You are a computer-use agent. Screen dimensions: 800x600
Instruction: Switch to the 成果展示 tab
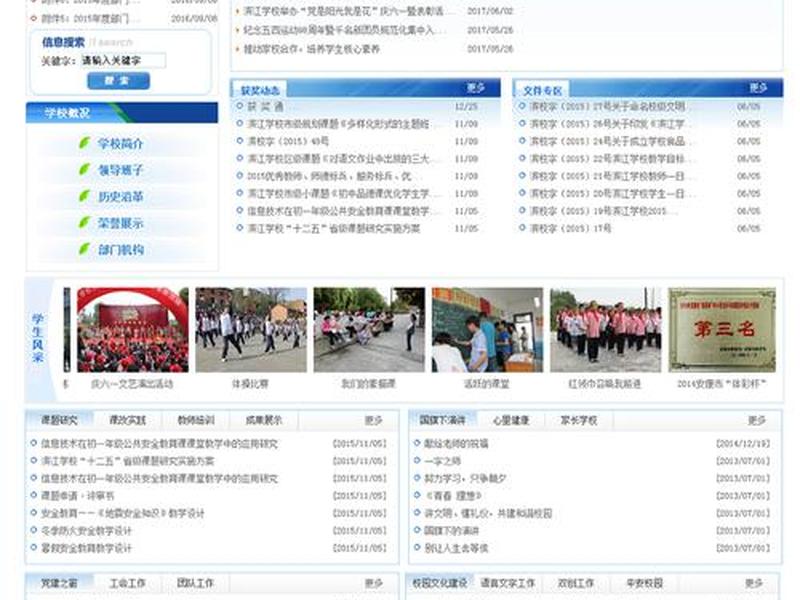click(x=264, y=420)
